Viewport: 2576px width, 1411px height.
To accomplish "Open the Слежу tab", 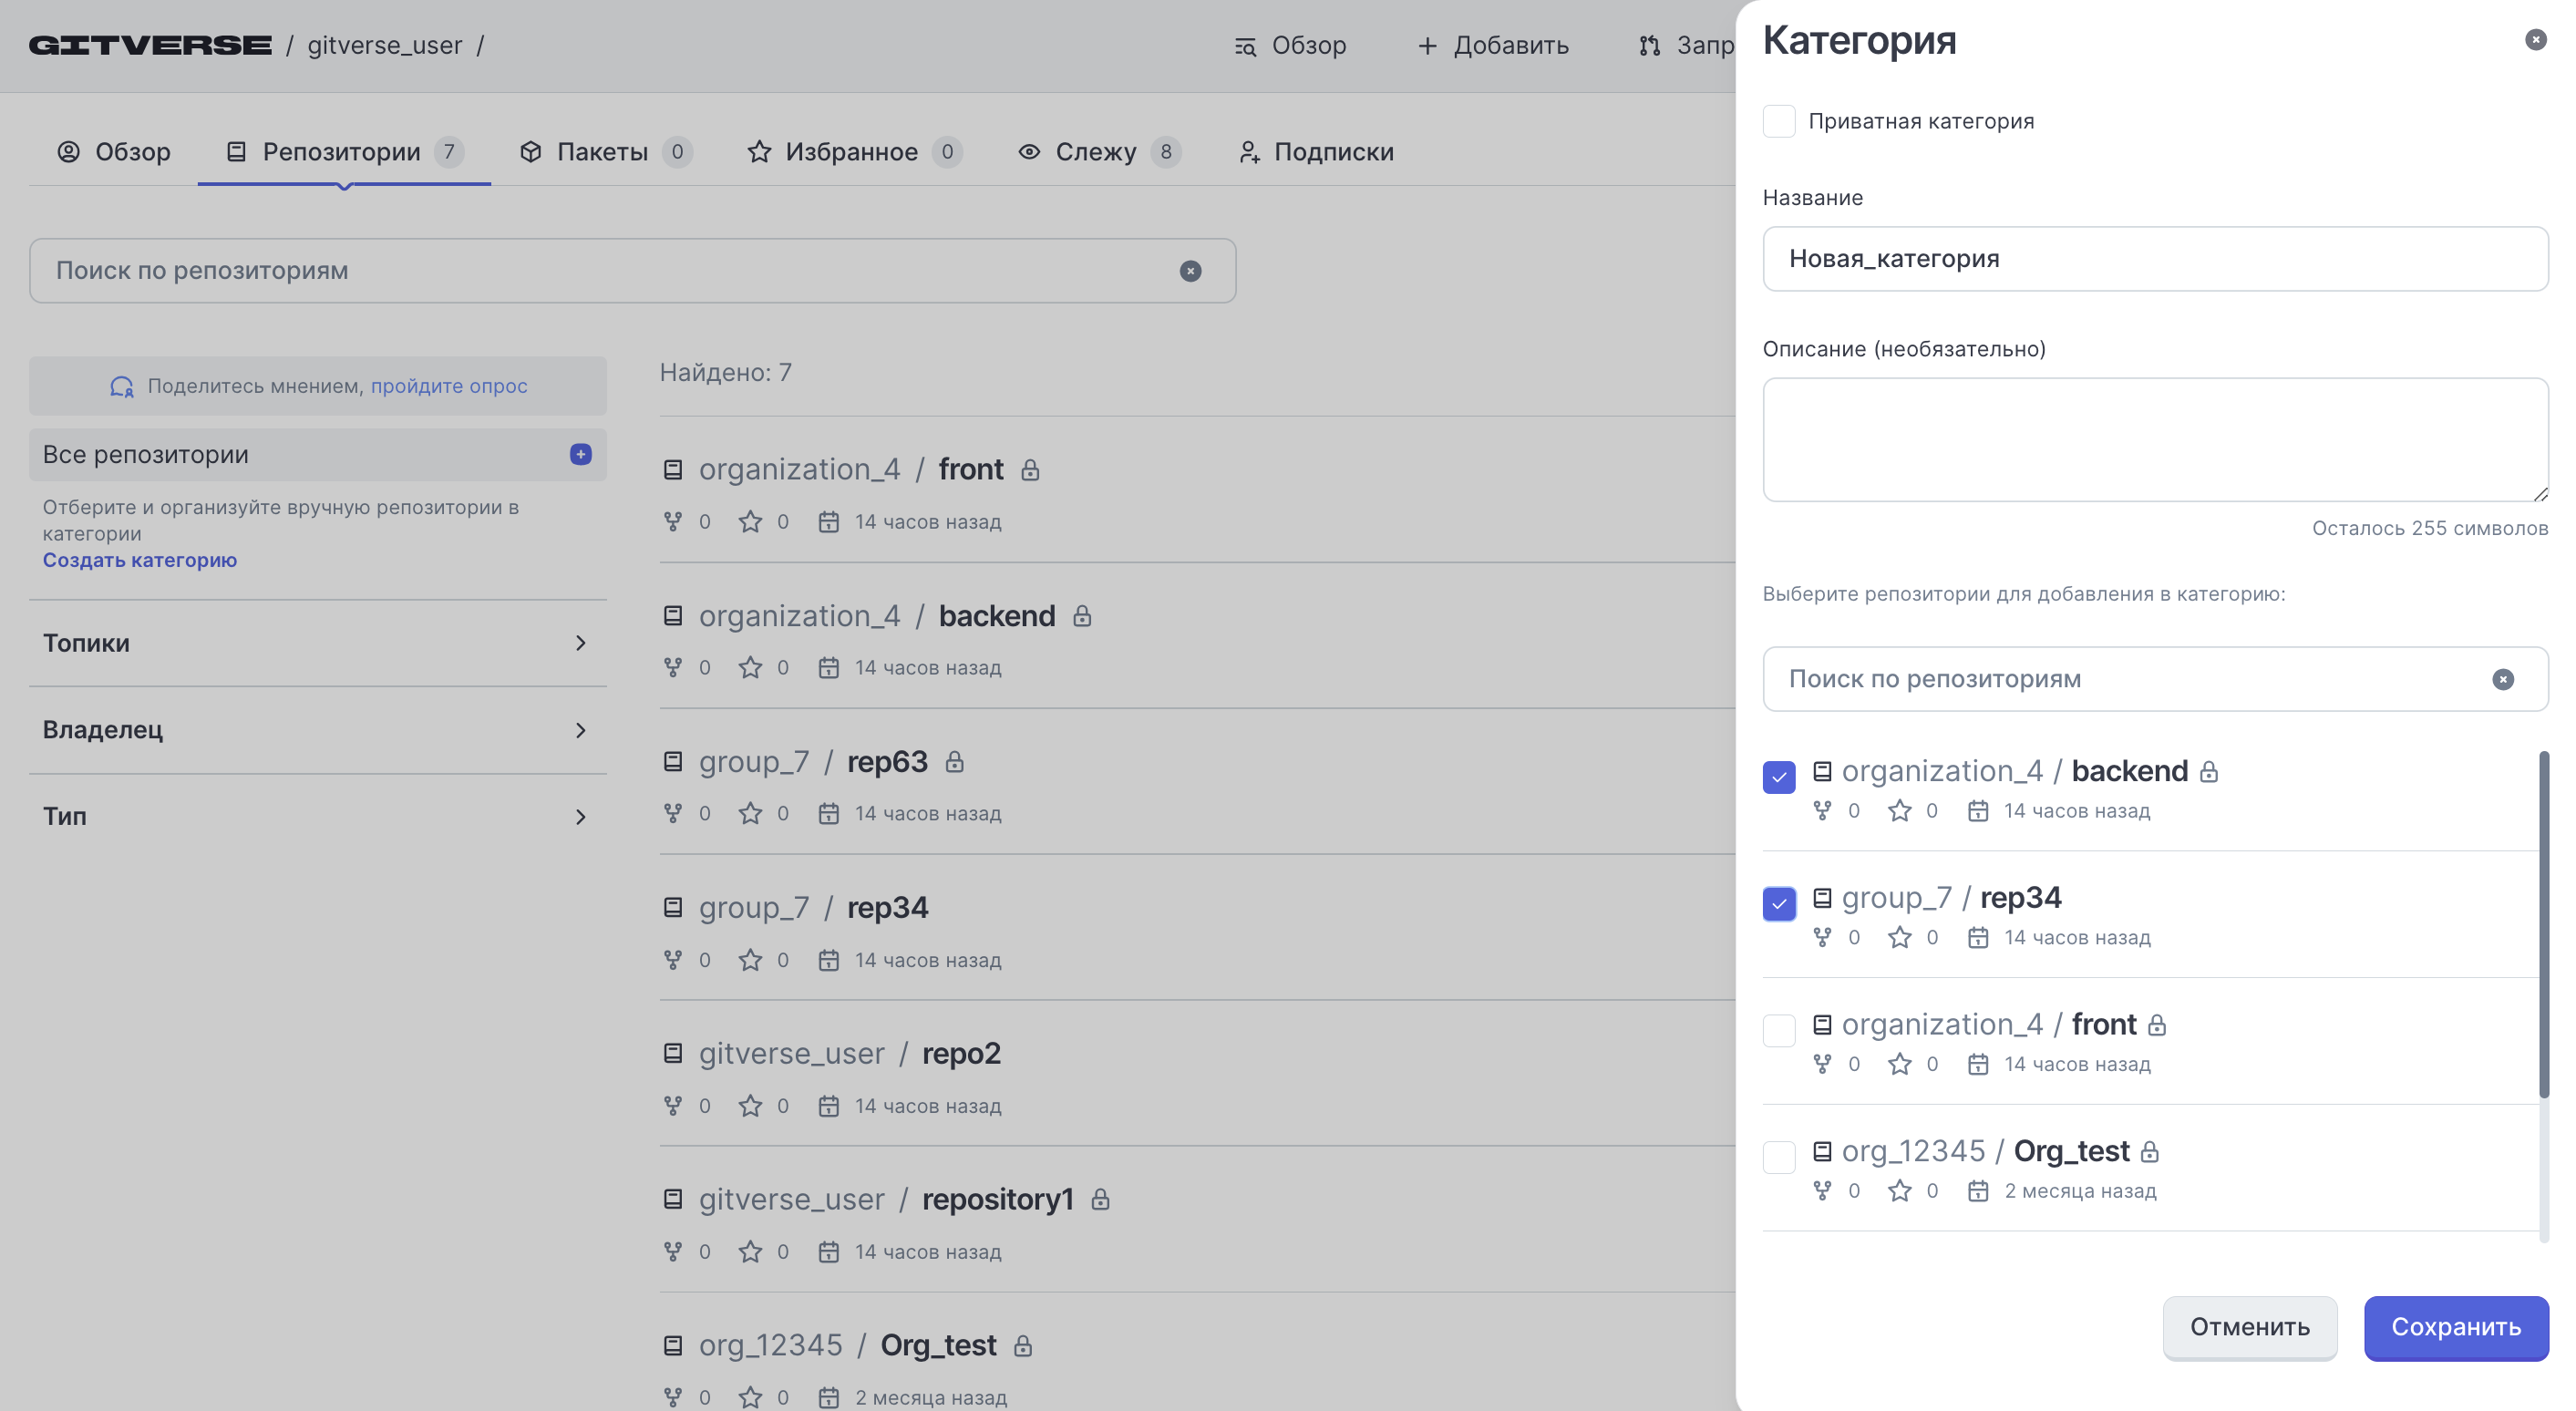I will [x=1100, y=152].
